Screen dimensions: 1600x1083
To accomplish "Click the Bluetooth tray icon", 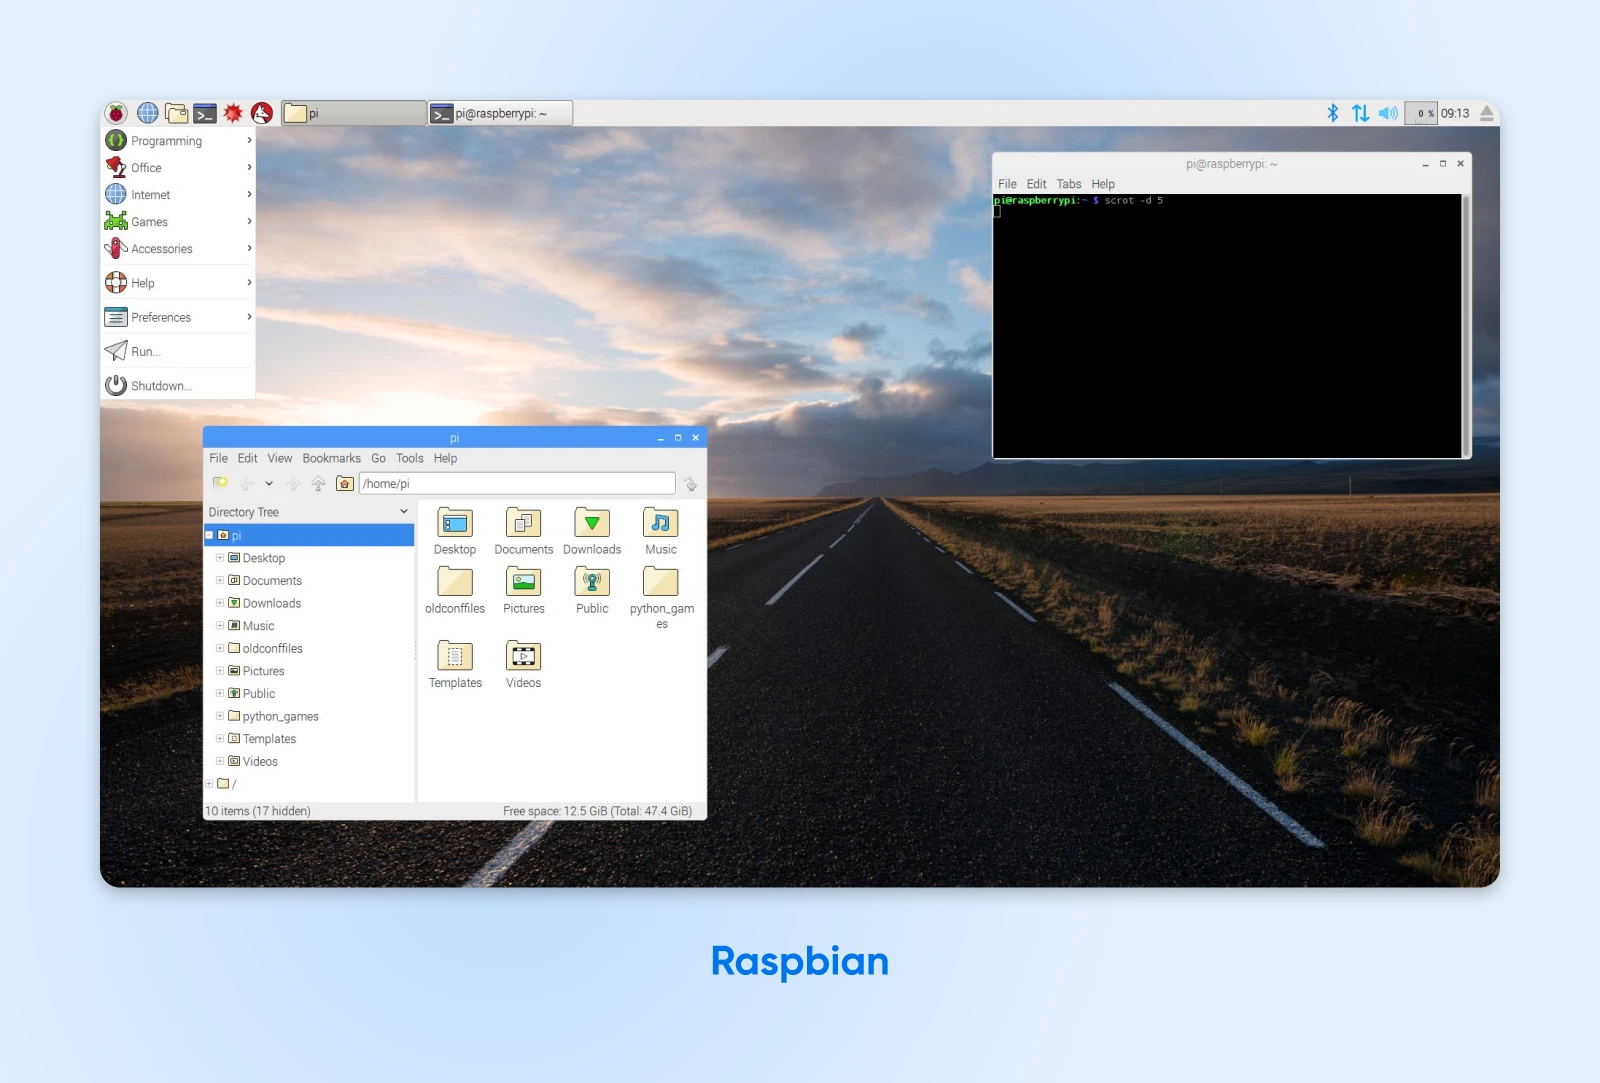I will click(1332, 113).
